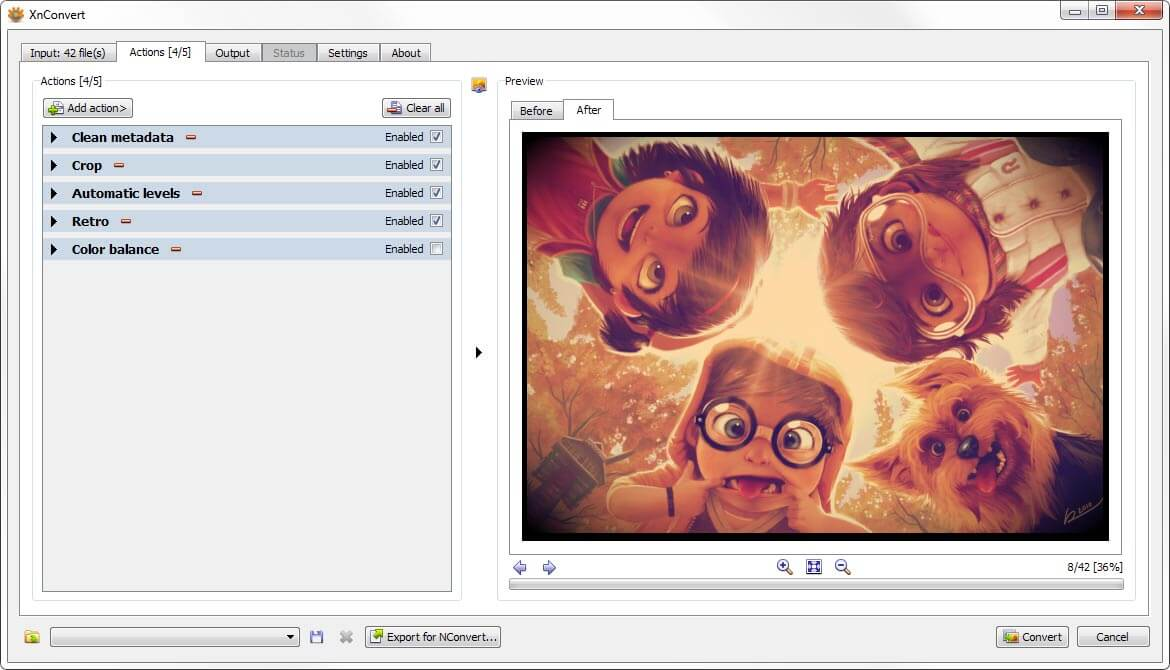1170x670 pixels.
Task: Uncheck the Retro action's Enabled box
Action: (437, 221)
